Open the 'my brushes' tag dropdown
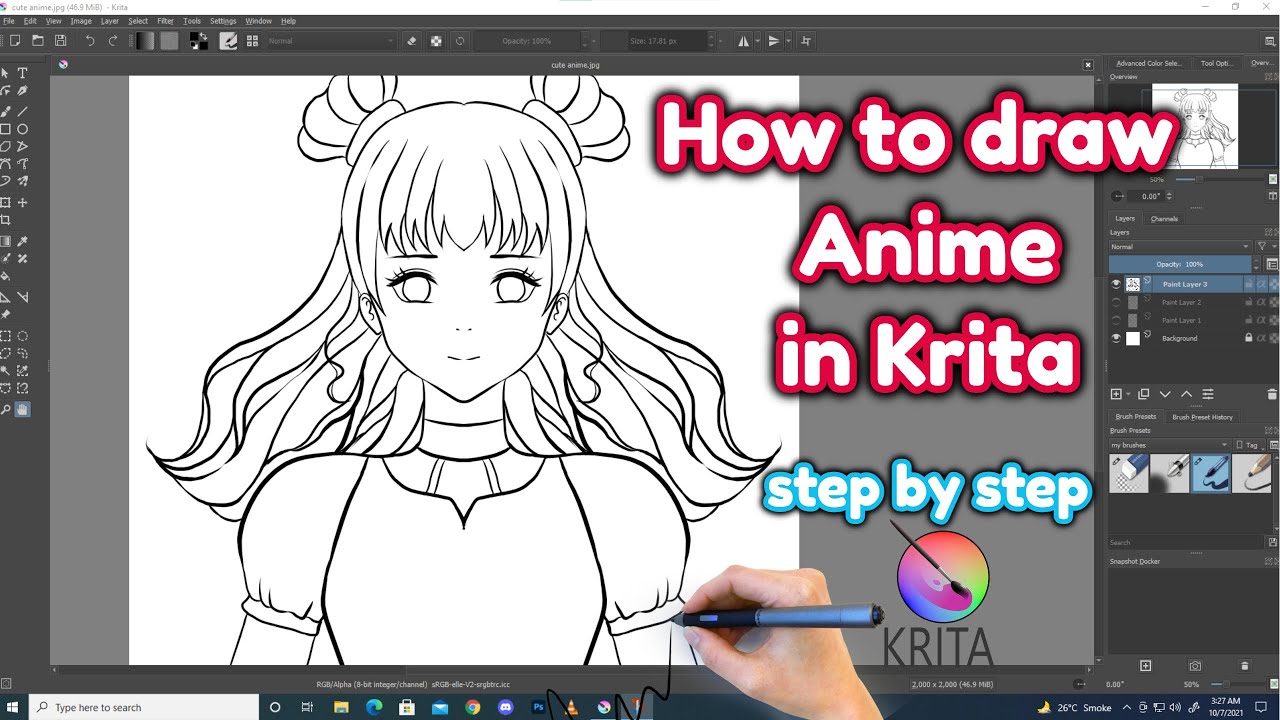1280x720 pixels. point(1170,445)
